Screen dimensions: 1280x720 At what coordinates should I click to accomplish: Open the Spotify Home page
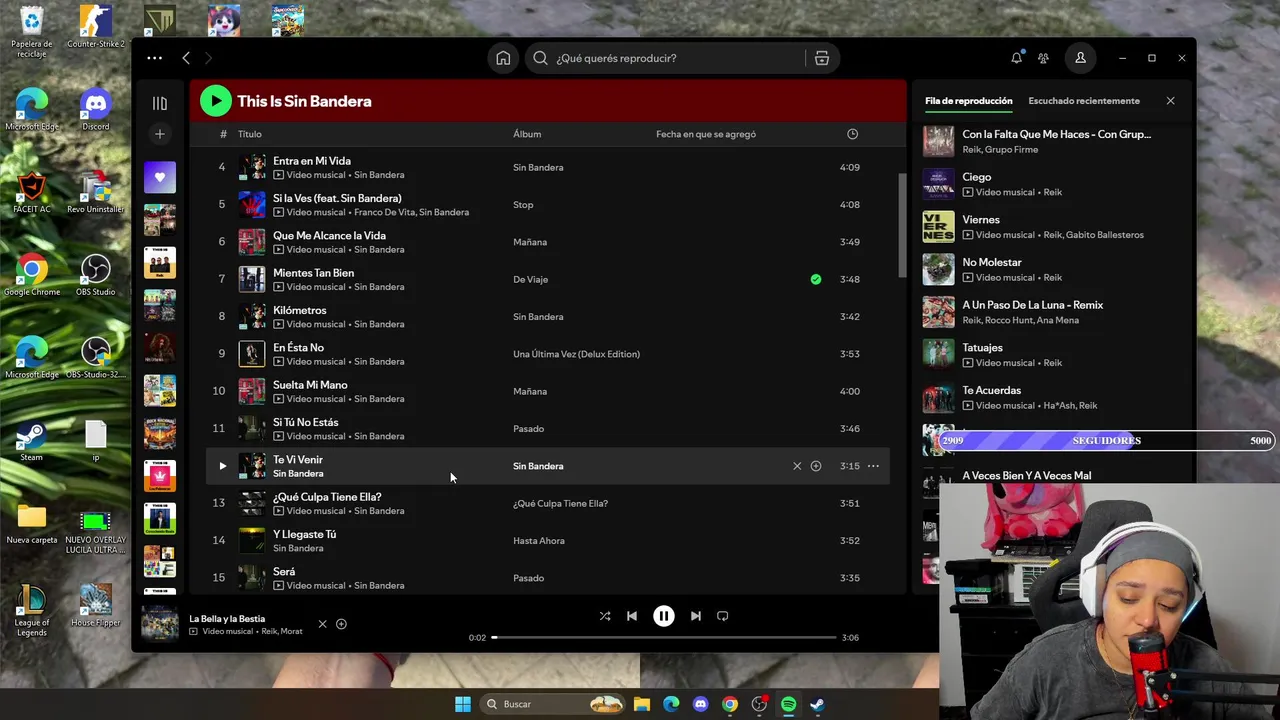point(503,58)
